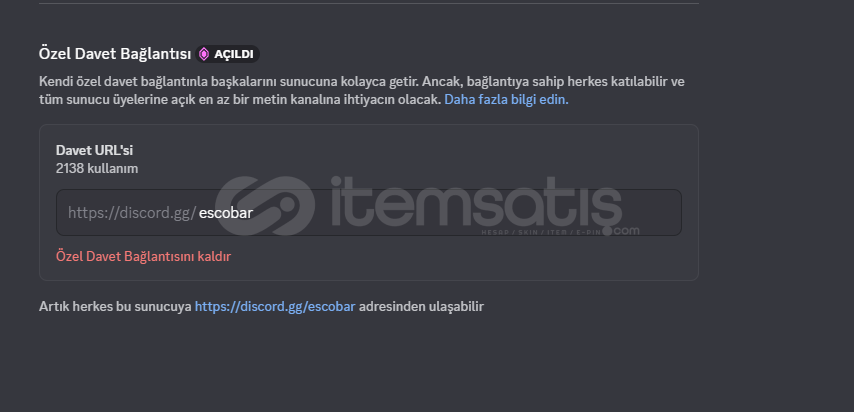
Task: Open the blue https://discord.gg/escobar link
Action: click(275, 306)
